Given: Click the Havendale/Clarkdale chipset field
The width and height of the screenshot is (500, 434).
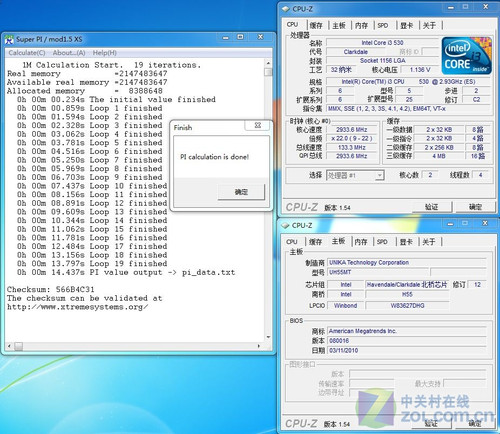Looking at the screenshot, I should pos(407,285).
